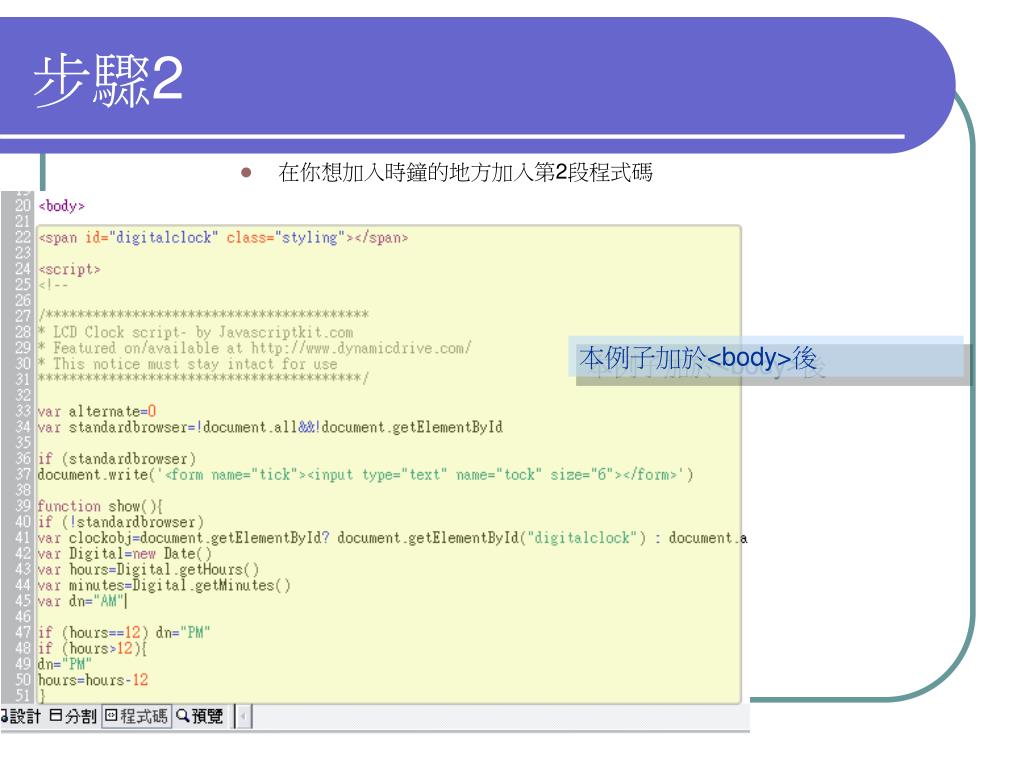The height and width of the screenshot is (768, 1024).
Task: Click the 'var hours=Digital.getHours()' line
Action: [x=148, y=569]
